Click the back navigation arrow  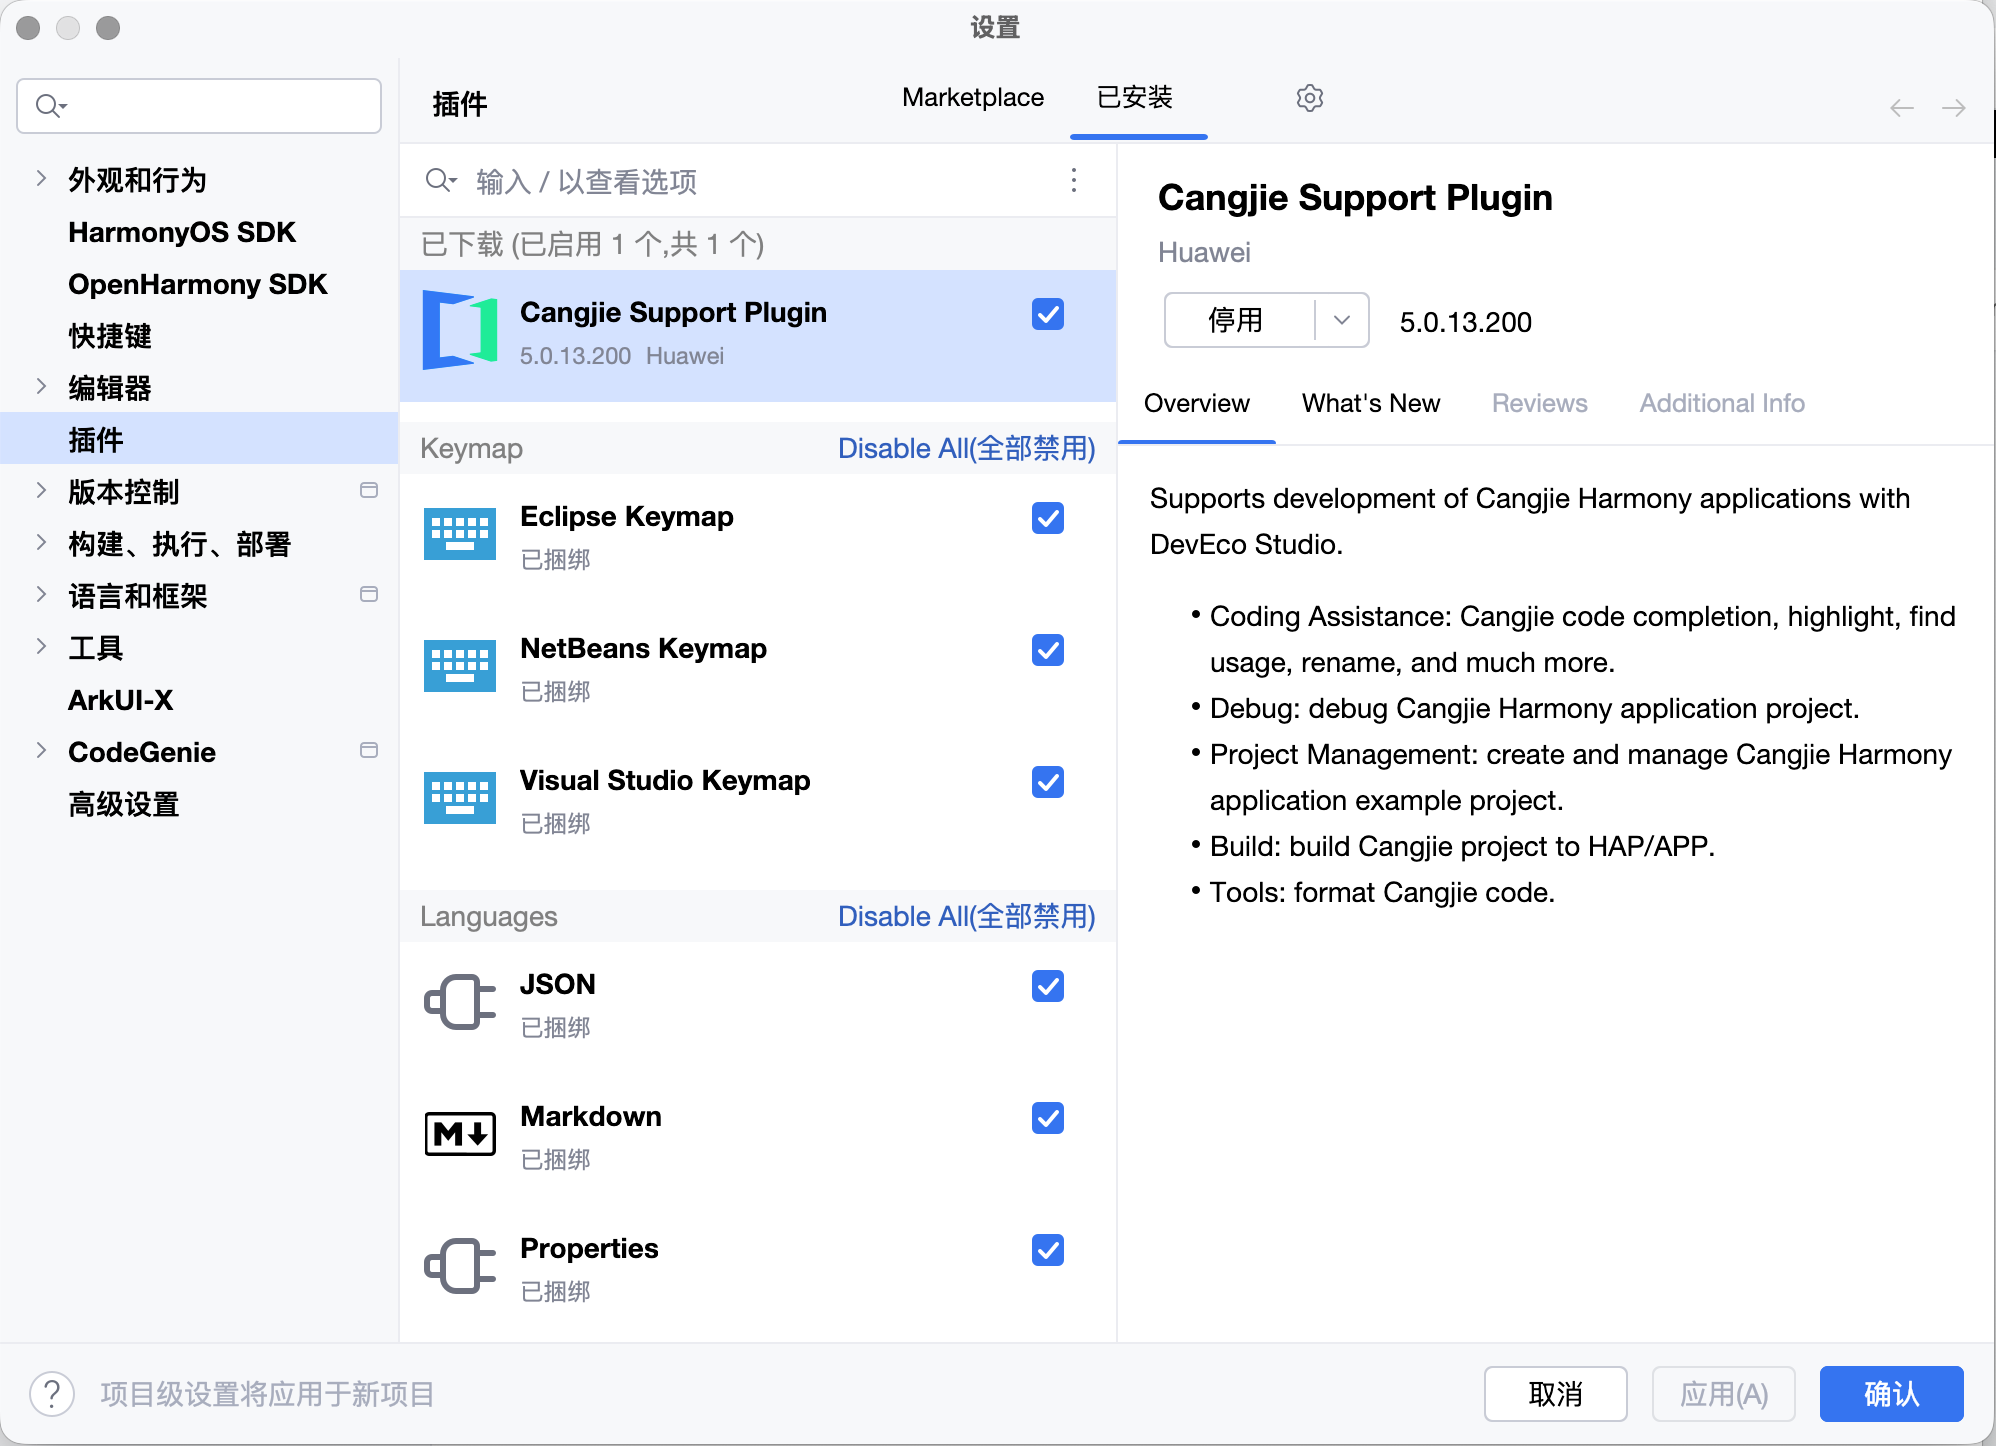pyautogui.click(x=1902, y=108)
